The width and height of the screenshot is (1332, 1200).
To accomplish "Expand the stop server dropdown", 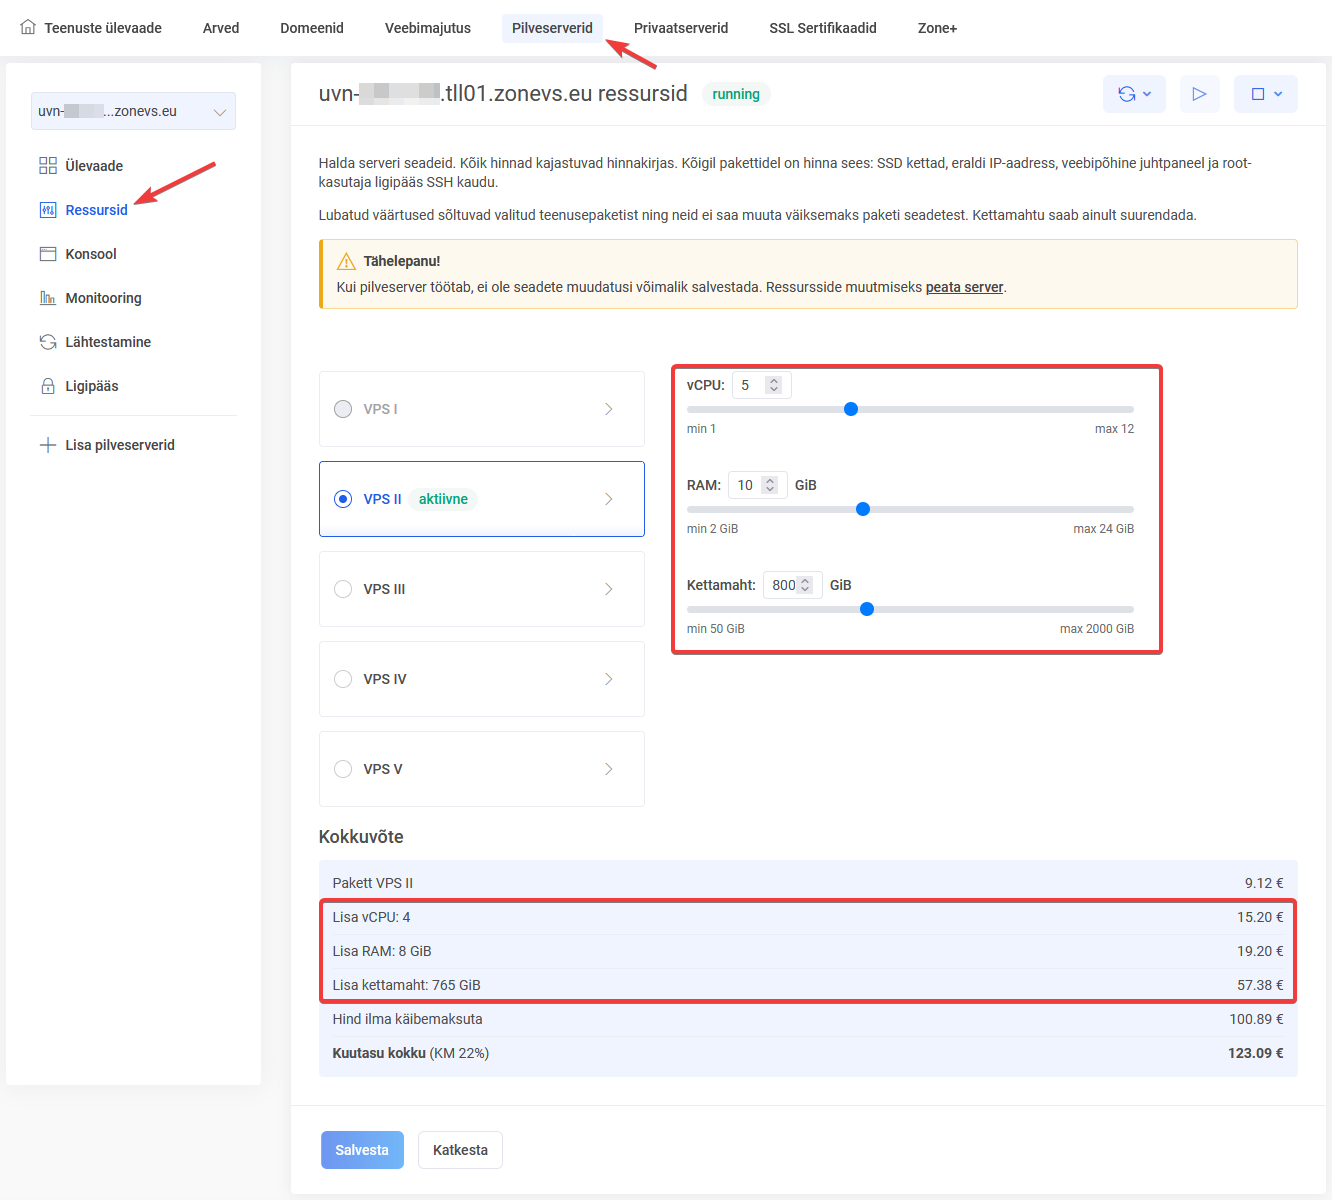I will pos(1265,94).
